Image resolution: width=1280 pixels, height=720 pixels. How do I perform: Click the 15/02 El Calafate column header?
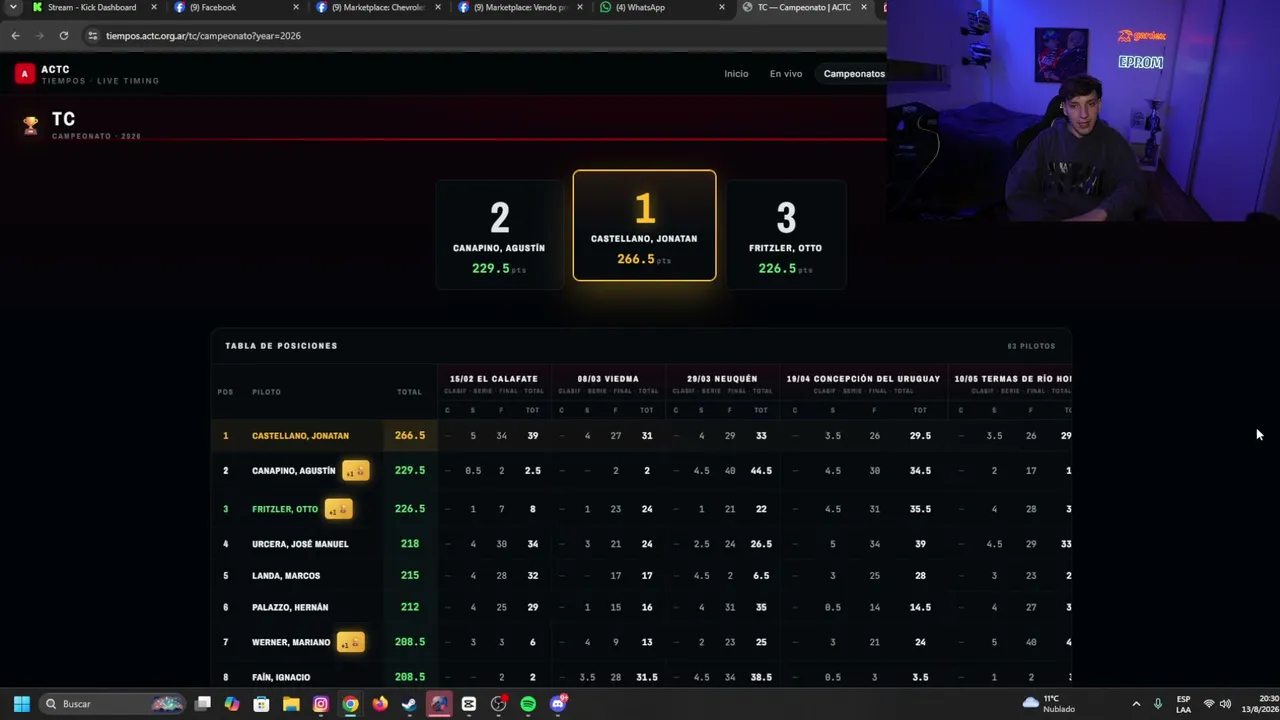[x=494, y=379]
